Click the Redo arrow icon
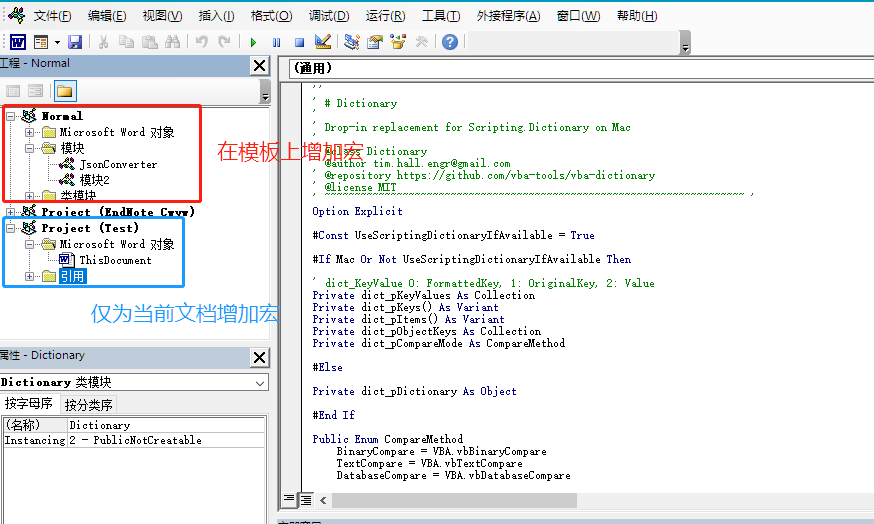The width and height of the screenshot is (874, 524). (225, 42)
